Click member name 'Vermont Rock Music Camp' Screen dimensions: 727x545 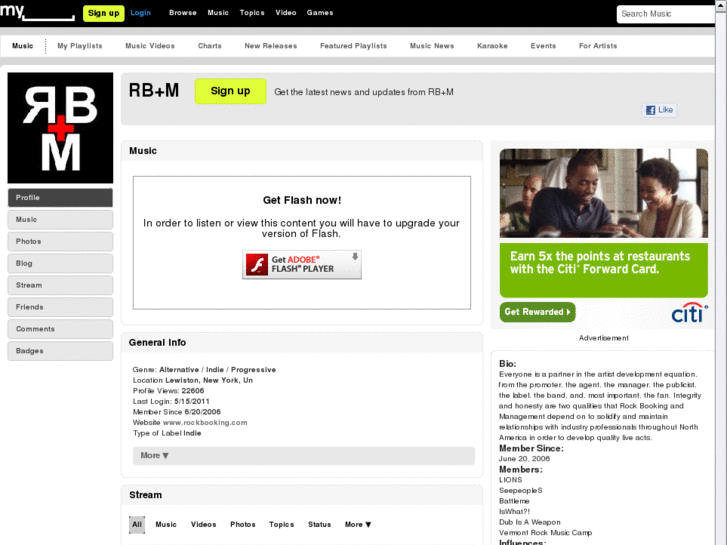point(545,533)
